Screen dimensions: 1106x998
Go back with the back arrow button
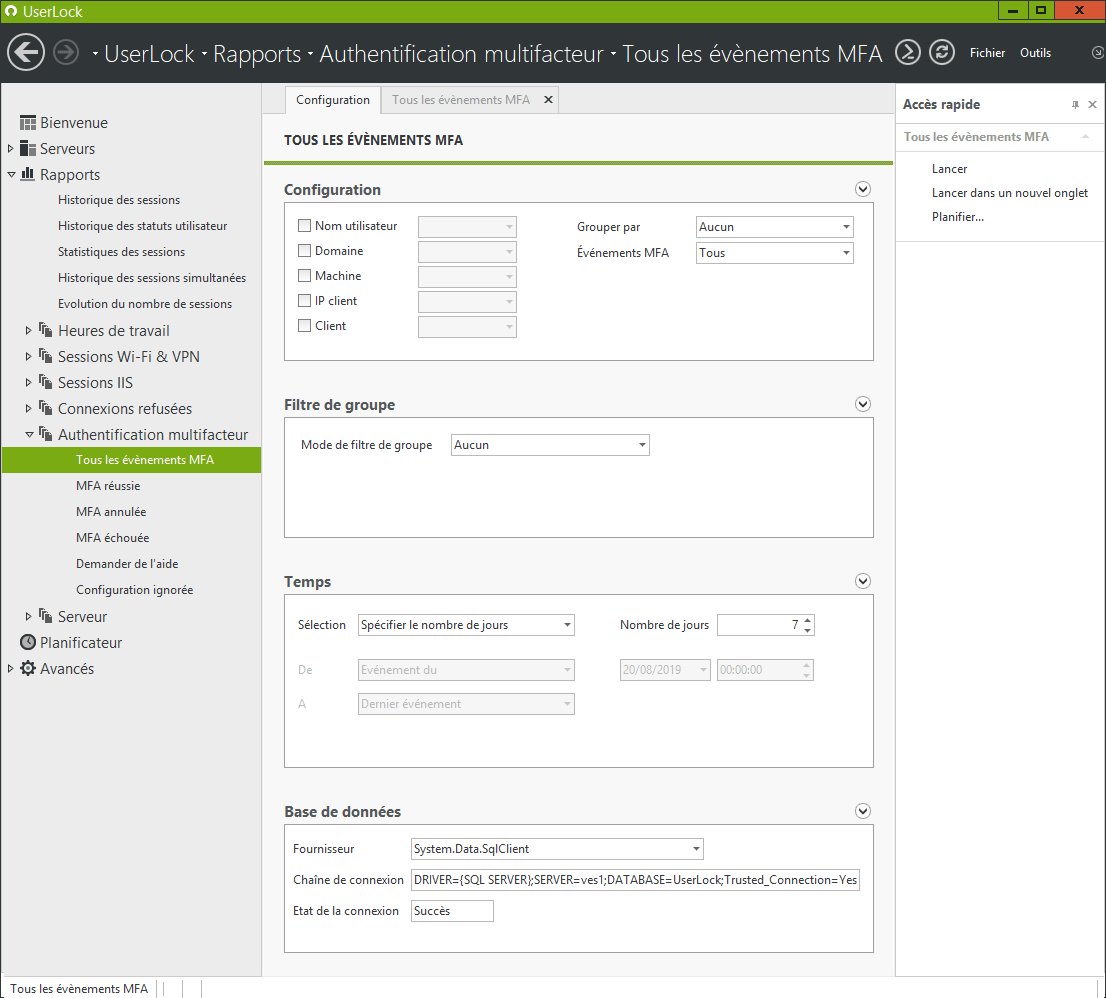coord(26,52)
